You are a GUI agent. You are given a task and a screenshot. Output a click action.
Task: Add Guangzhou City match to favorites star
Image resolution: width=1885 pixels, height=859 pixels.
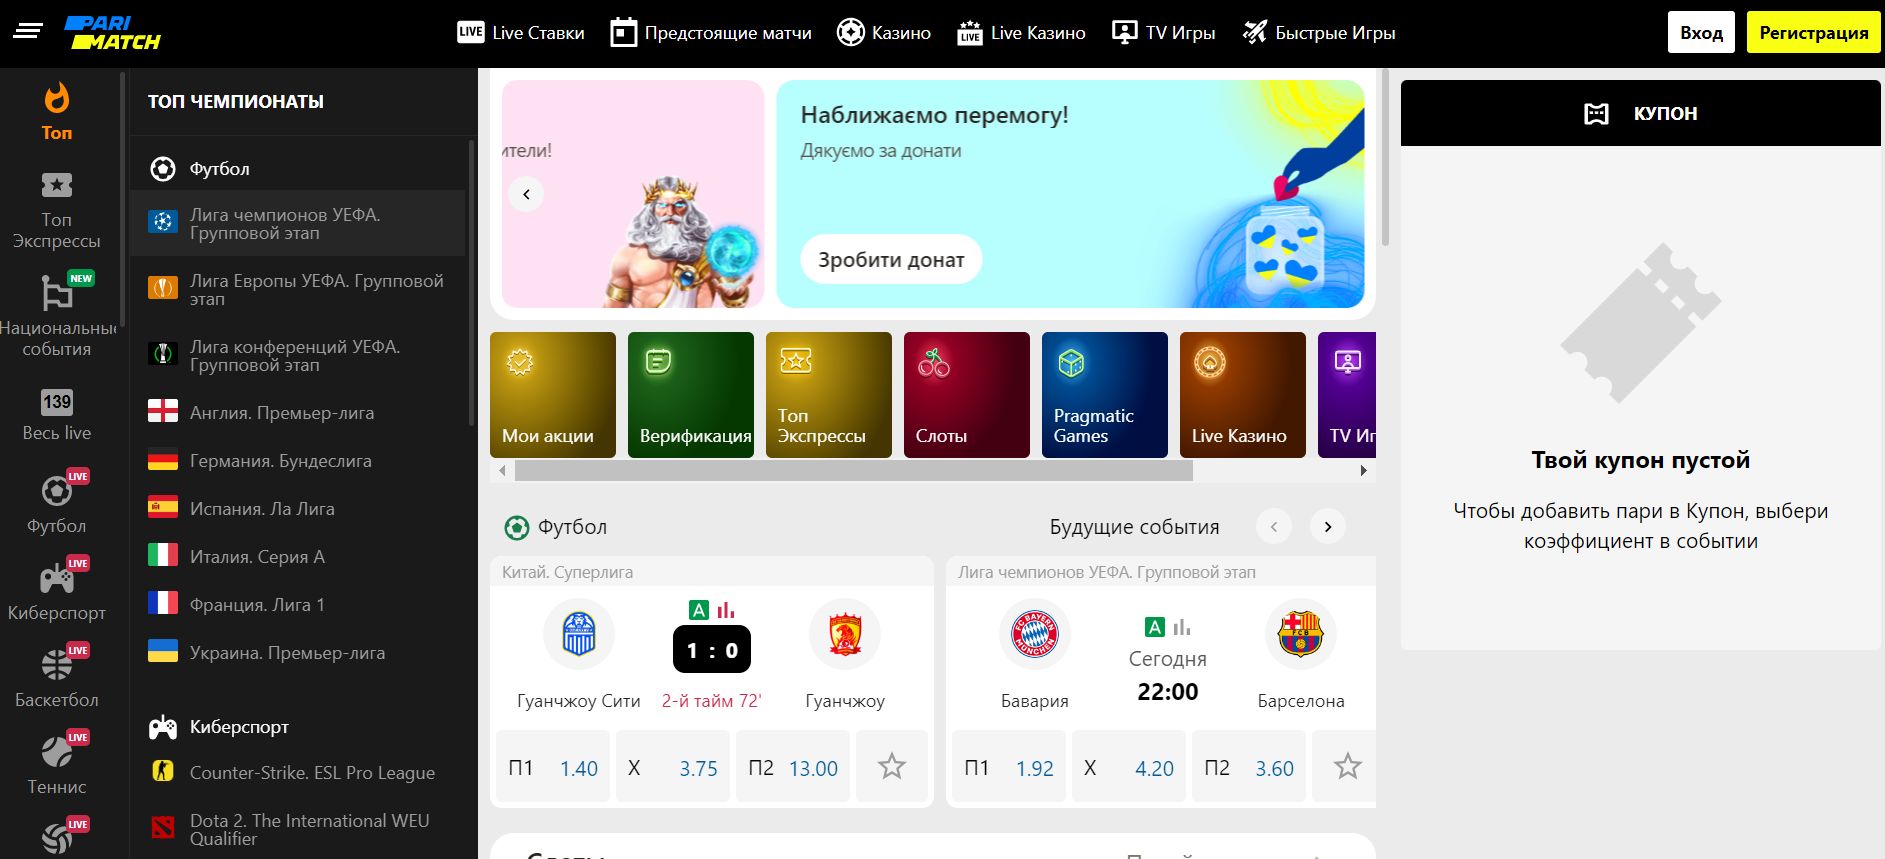click(x=891, y=767)
